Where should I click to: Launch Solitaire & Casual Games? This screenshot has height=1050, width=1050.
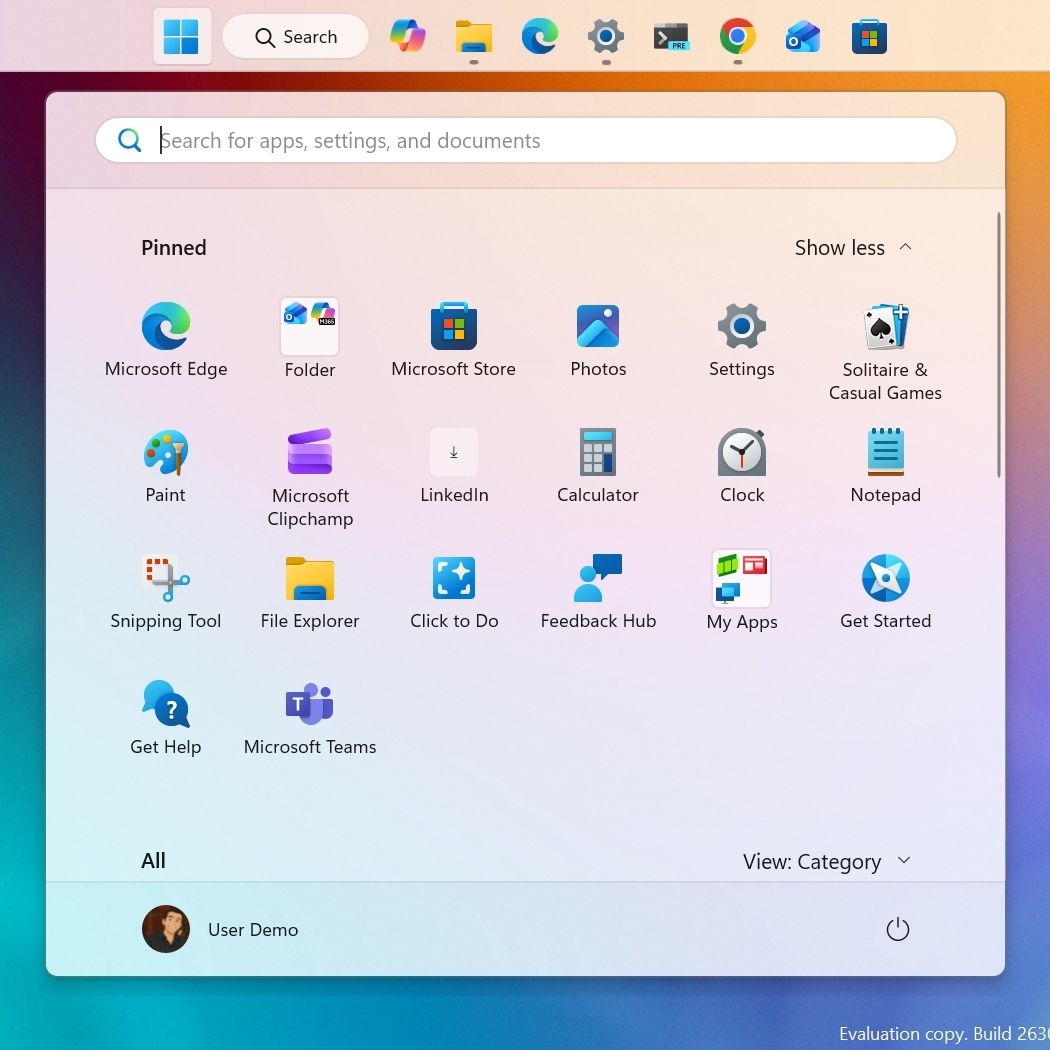coord(885,352)
